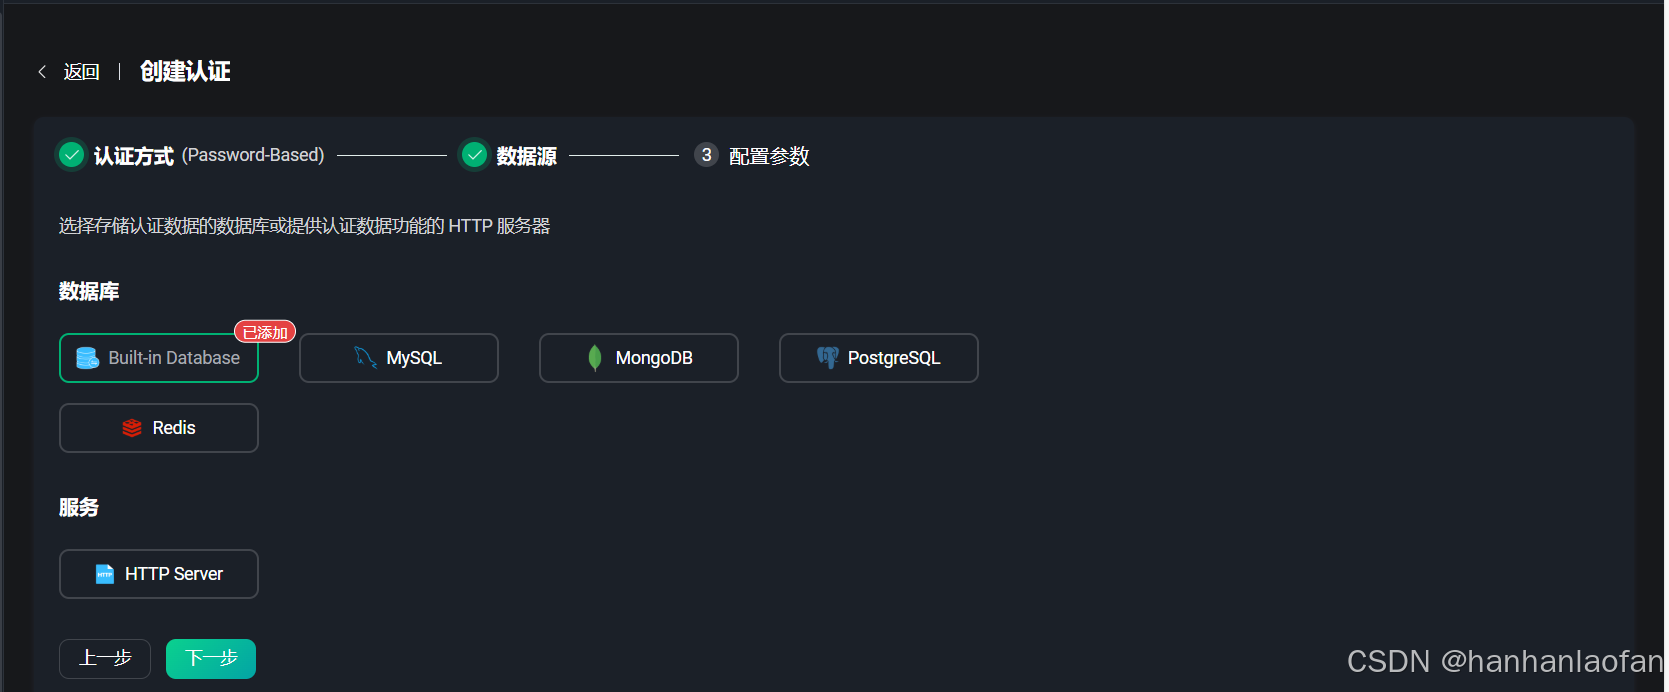Click the green checkmark beside 数据源
This screenshot has width=1669, height=692.
tap(475, 155)
